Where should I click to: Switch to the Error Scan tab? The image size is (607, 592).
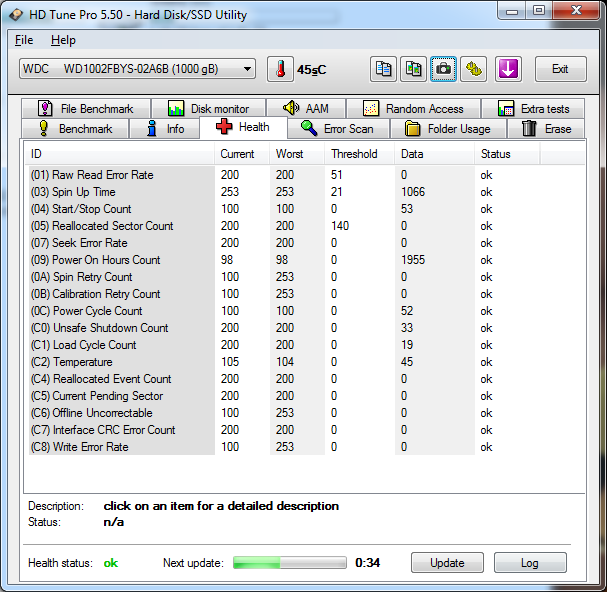pos(338,129)
